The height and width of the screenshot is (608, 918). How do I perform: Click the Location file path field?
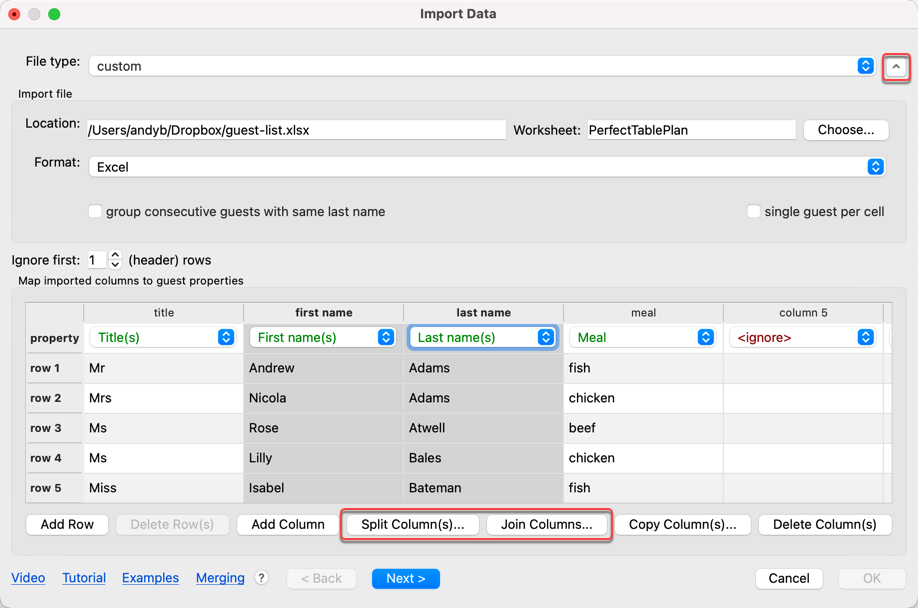coord(296,130)
